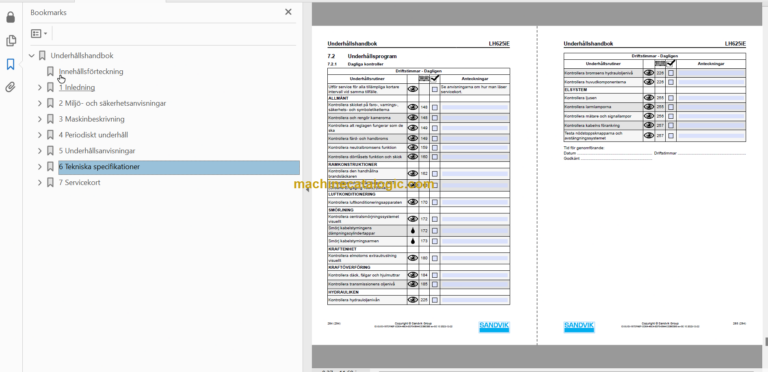The width and height of the screenshot is (768, 372).
Task: Click eye icon for Kontrollera ljusen row
Action: click(x=649, y=98)
